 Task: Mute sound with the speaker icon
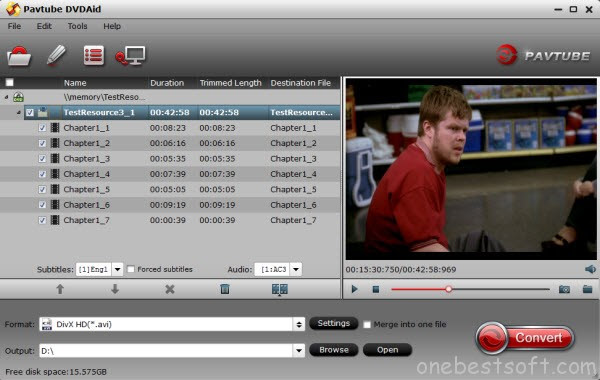click(590, 269)
